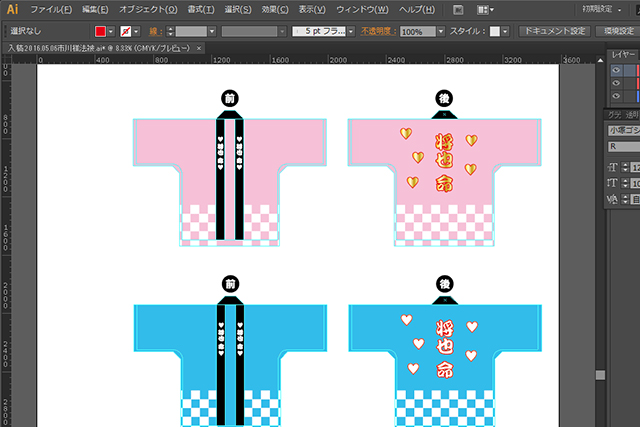The width and height of the screenshot is (640, 427).
Task: Click the font size stepper arrows
Action: 625,167
